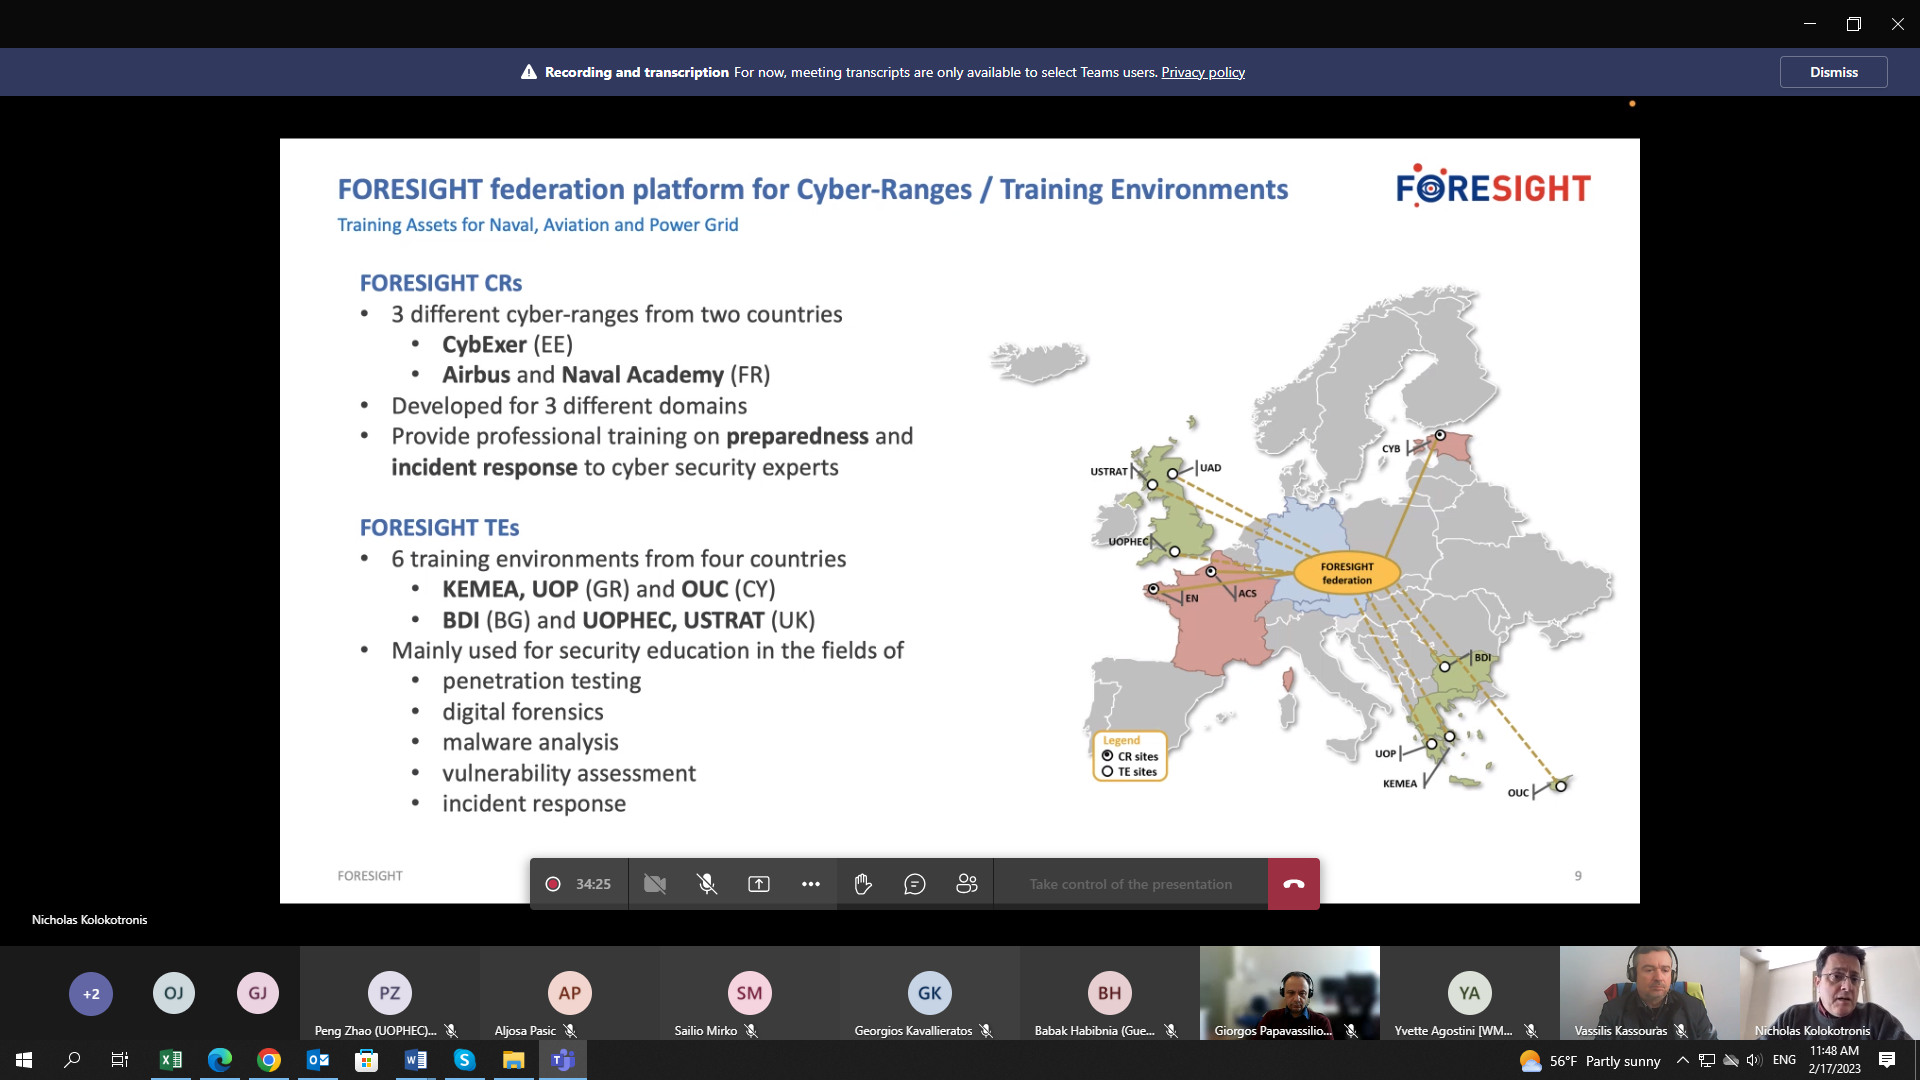Launch Outlook from the Windows taskbar
Viewport: 1920px width, 1080px height.
click(x=318, y=1060)
